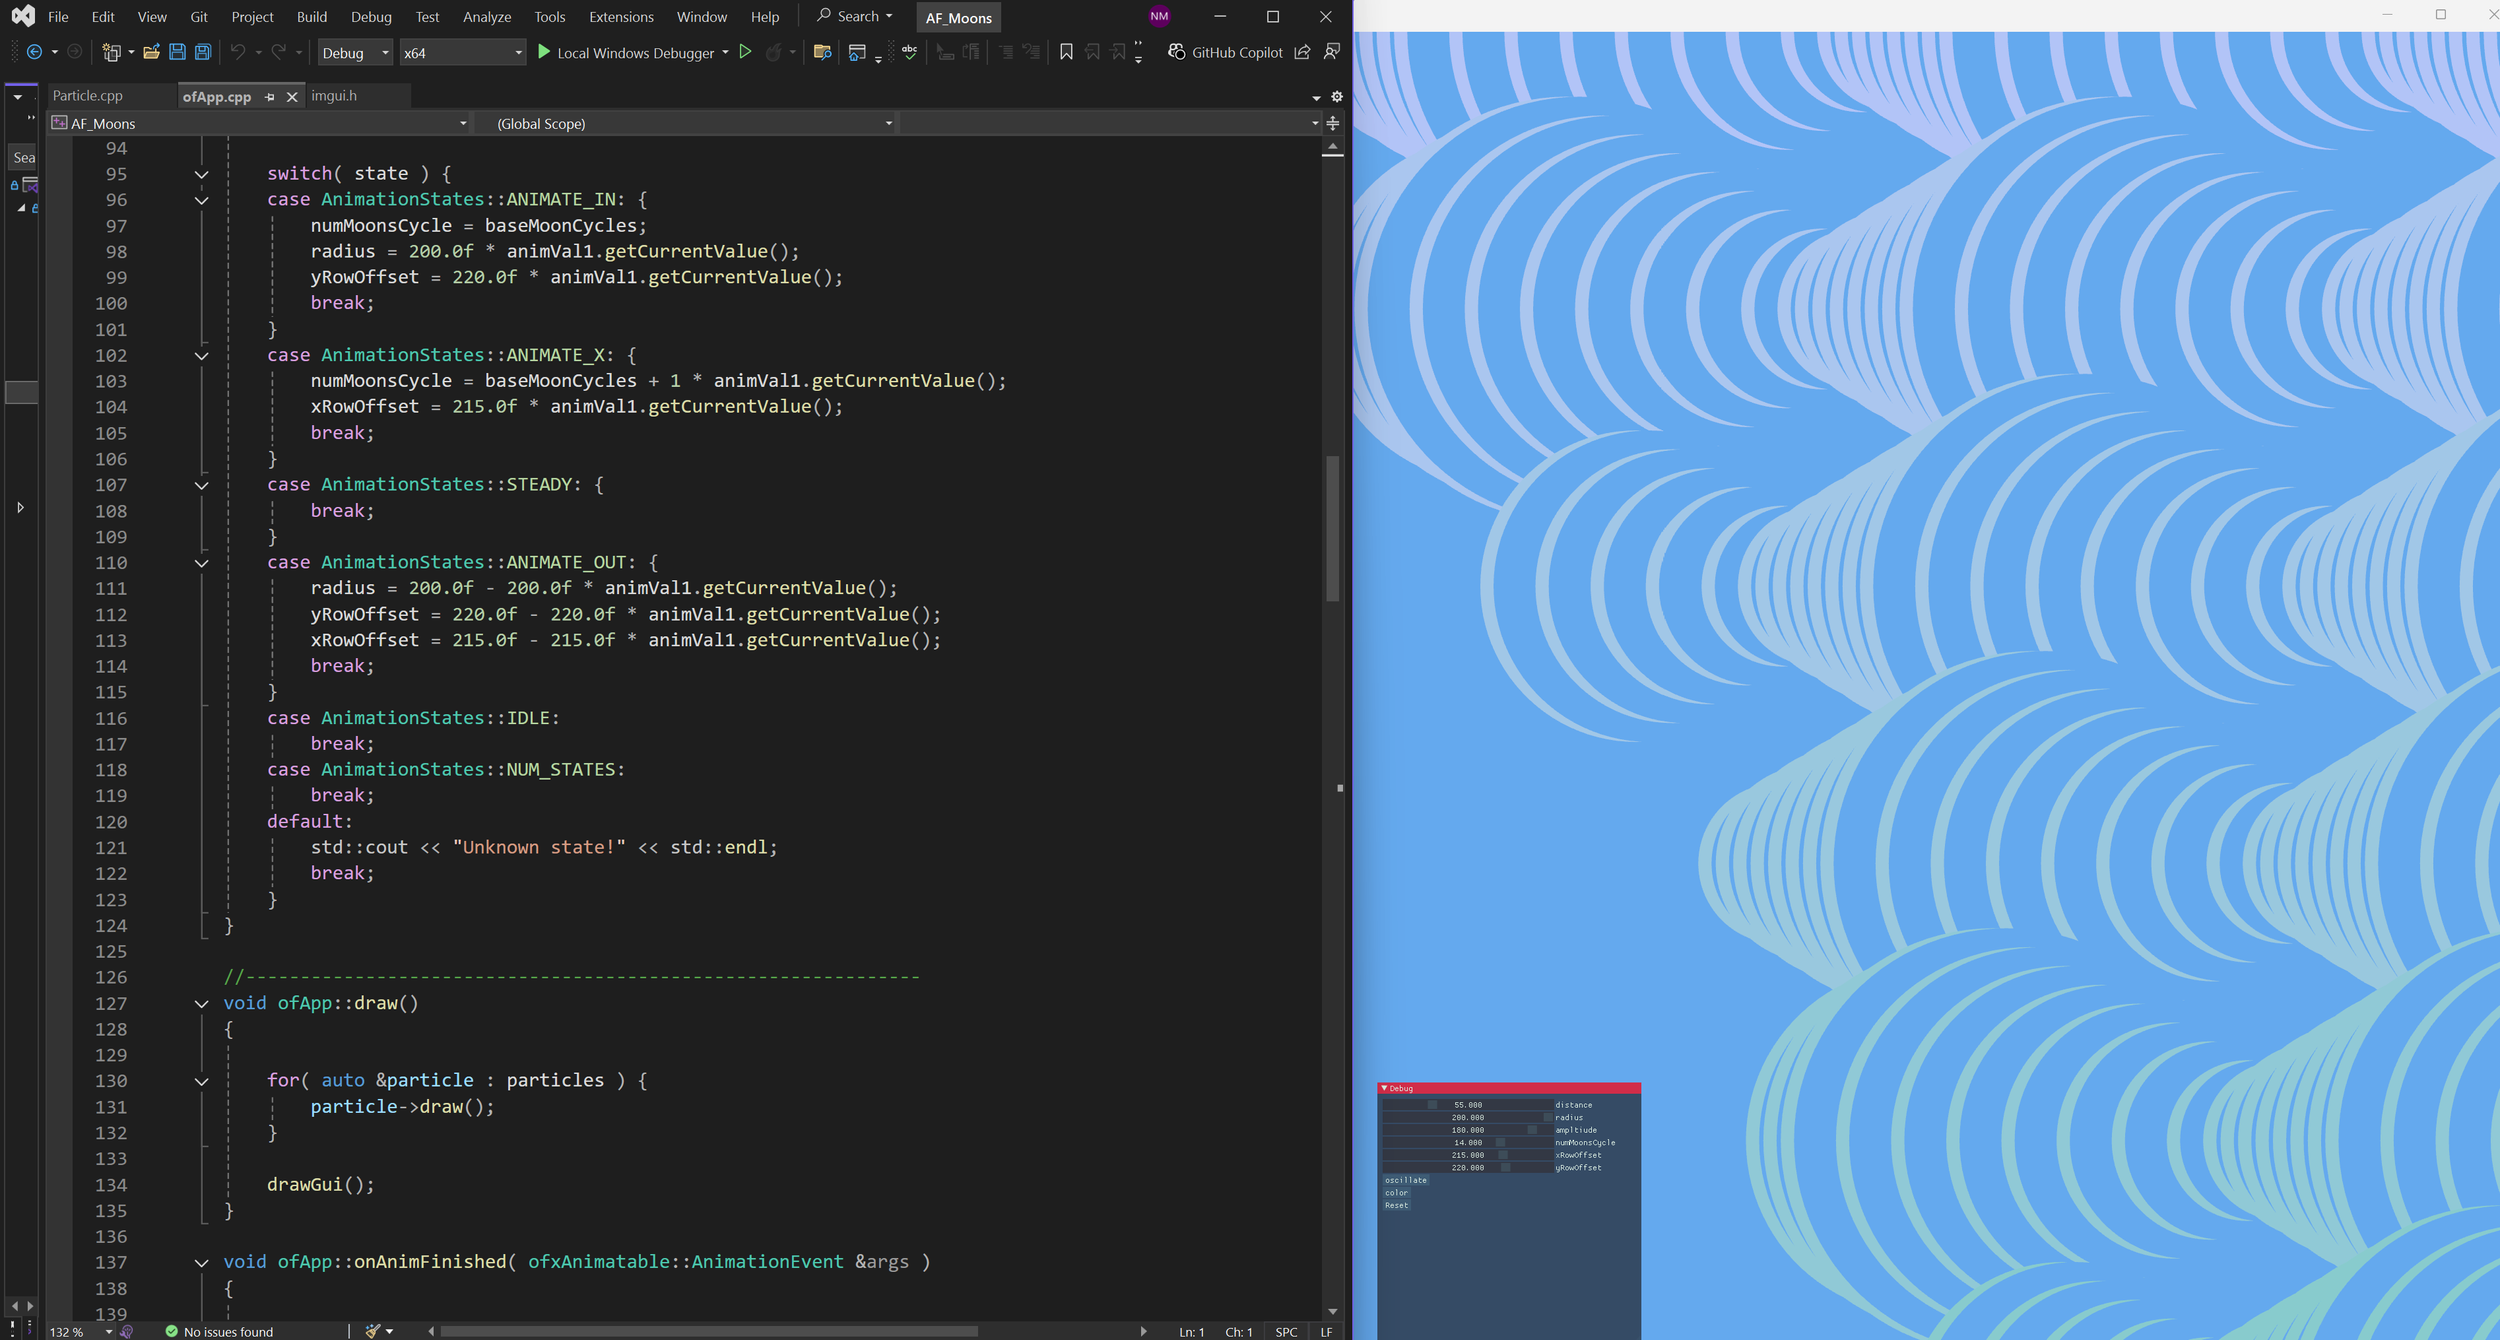The image size is (2500, 1340).
Task: Click the SPC indentation indicator in status bar
Action: point(1286,1331)
